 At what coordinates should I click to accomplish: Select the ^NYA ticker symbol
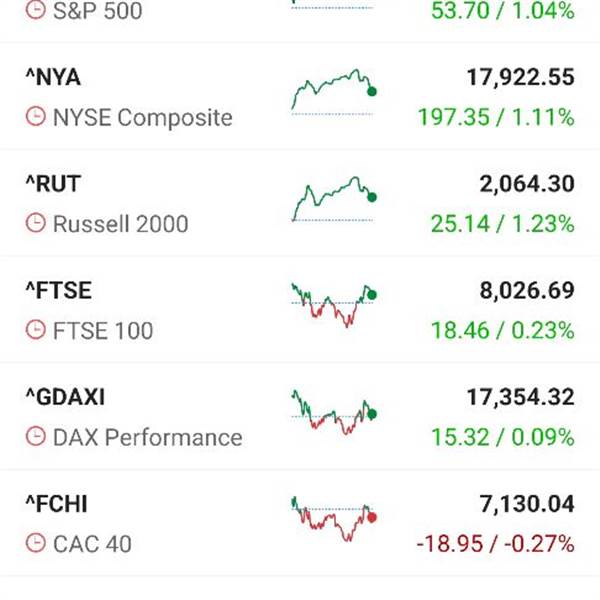pos(53,77)
